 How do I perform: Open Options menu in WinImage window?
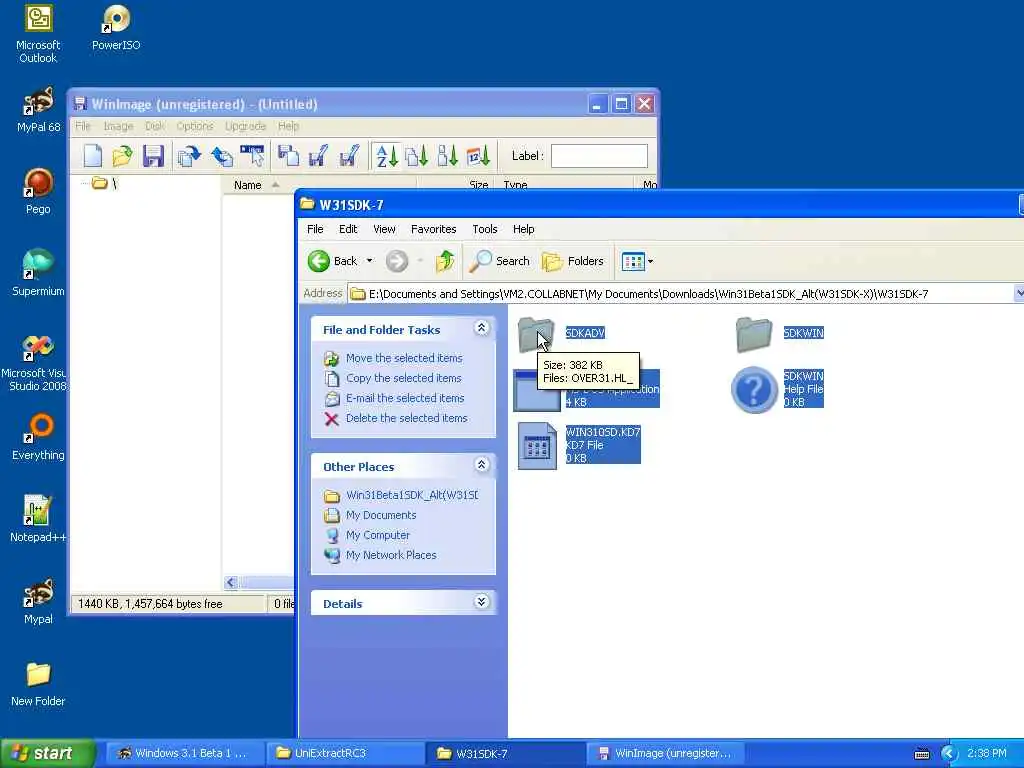[x=195, y=126]
